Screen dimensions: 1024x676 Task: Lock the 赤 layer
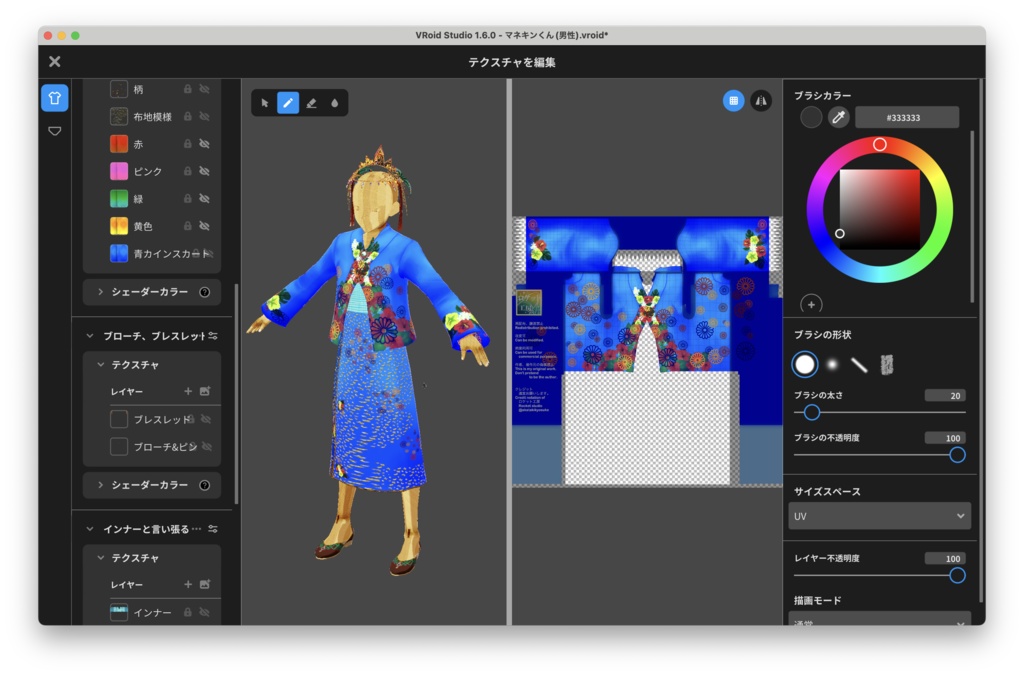(187, 144)
